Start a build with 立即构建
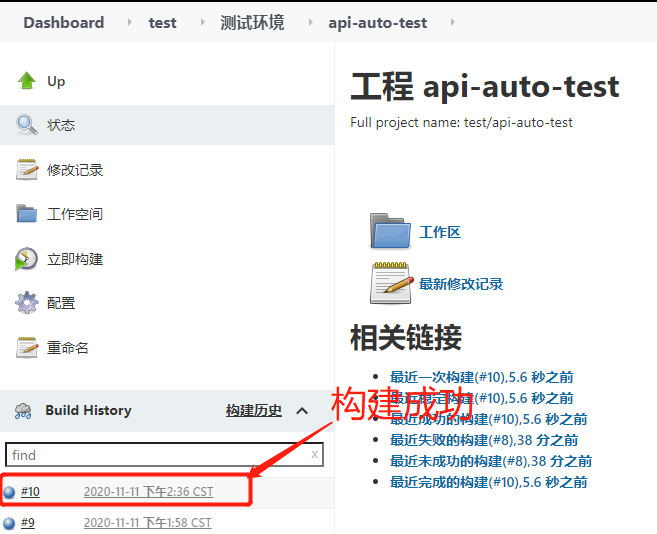 click(75, 259)
